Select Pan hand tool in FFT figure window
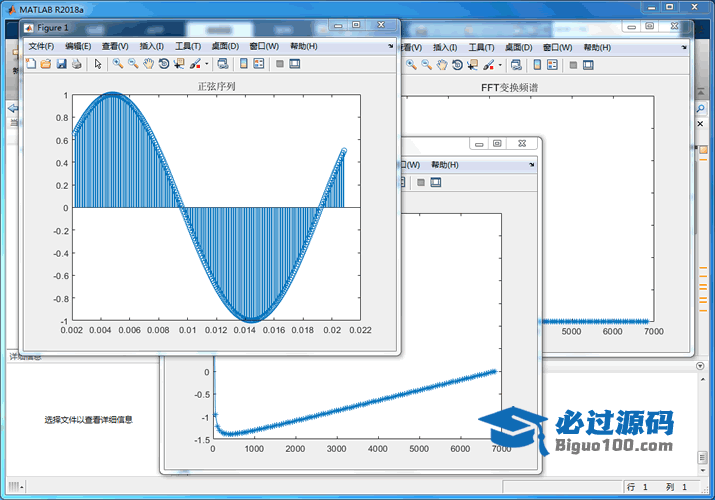 441,65
